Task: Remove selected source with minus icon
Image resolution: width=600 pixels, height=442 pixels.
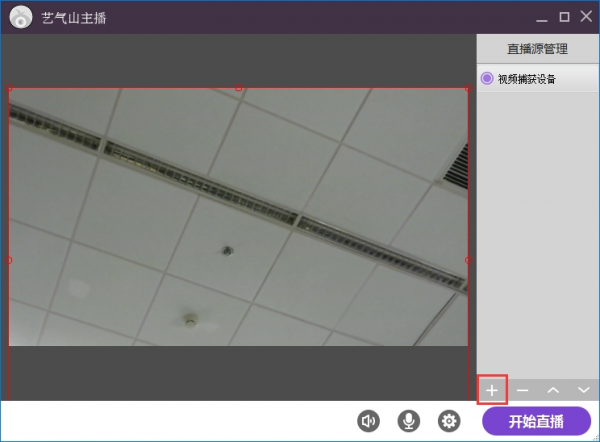Action: click(522, 390)
